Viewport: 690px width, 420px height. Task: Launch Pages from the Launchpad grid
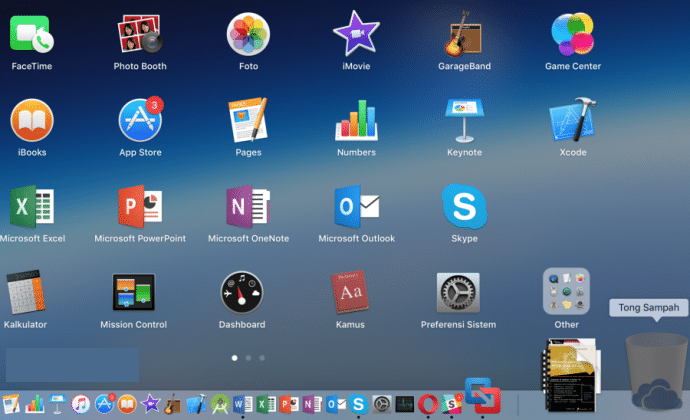pyautogui.click(x=248, y=120)
